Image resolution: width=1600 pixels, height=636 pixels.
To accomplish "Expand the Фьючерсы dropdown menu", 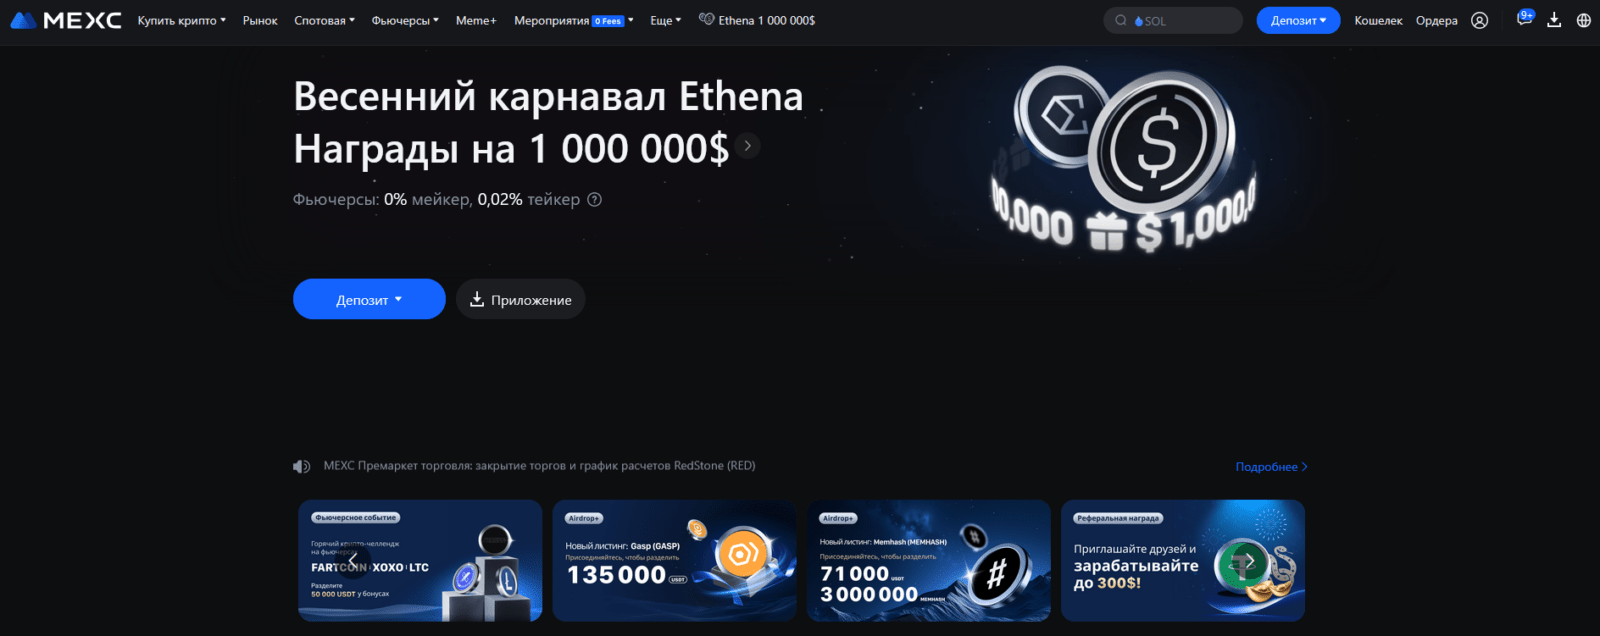I will (x=405, y=20).
